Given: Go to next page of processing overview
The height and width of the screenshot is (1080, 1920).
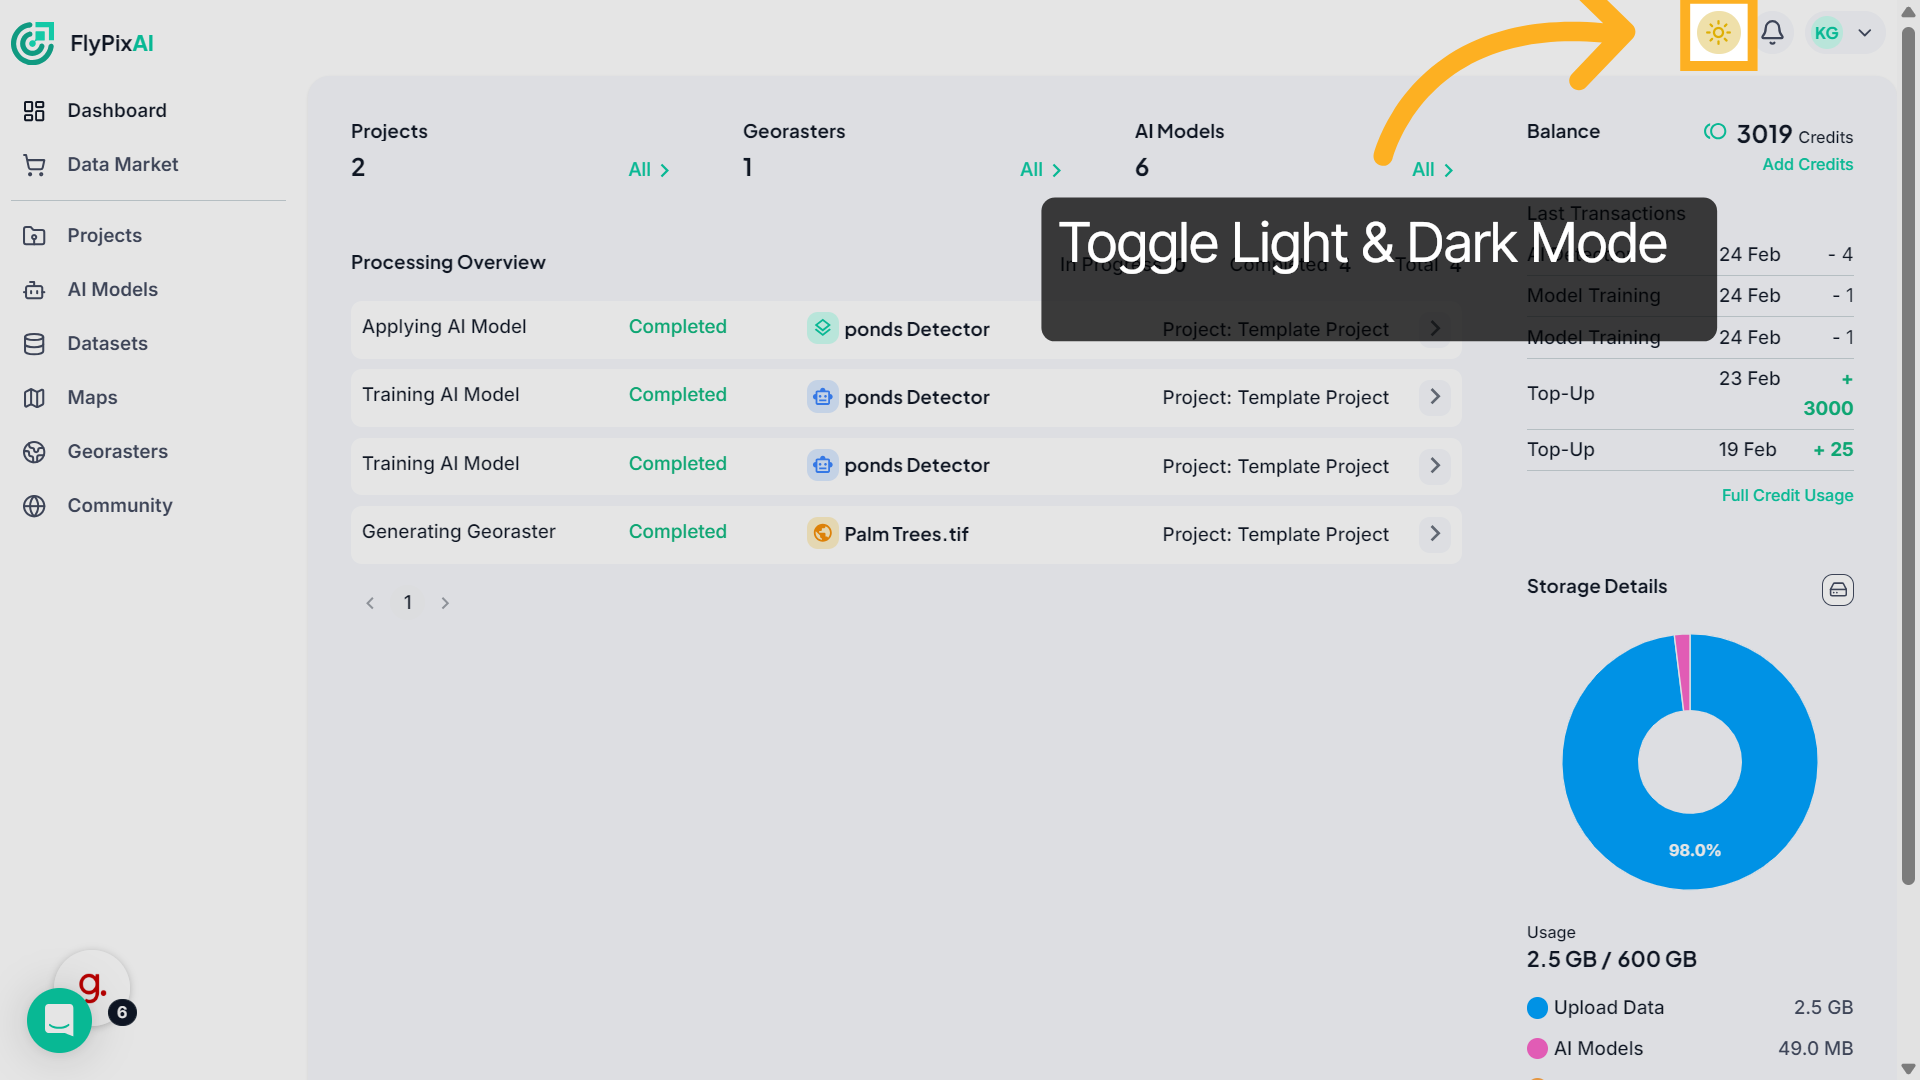Looking at the screenshot, I should (x=445, y=603).
